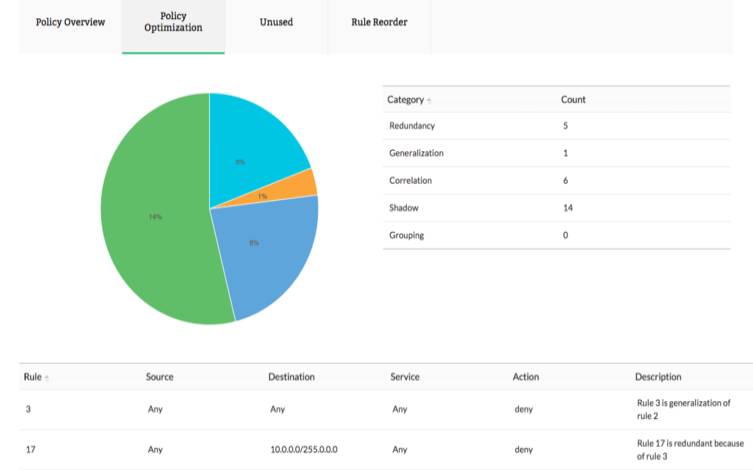Click the Grouping category row
Screen dimensions: 753x470
pos(406,235)
